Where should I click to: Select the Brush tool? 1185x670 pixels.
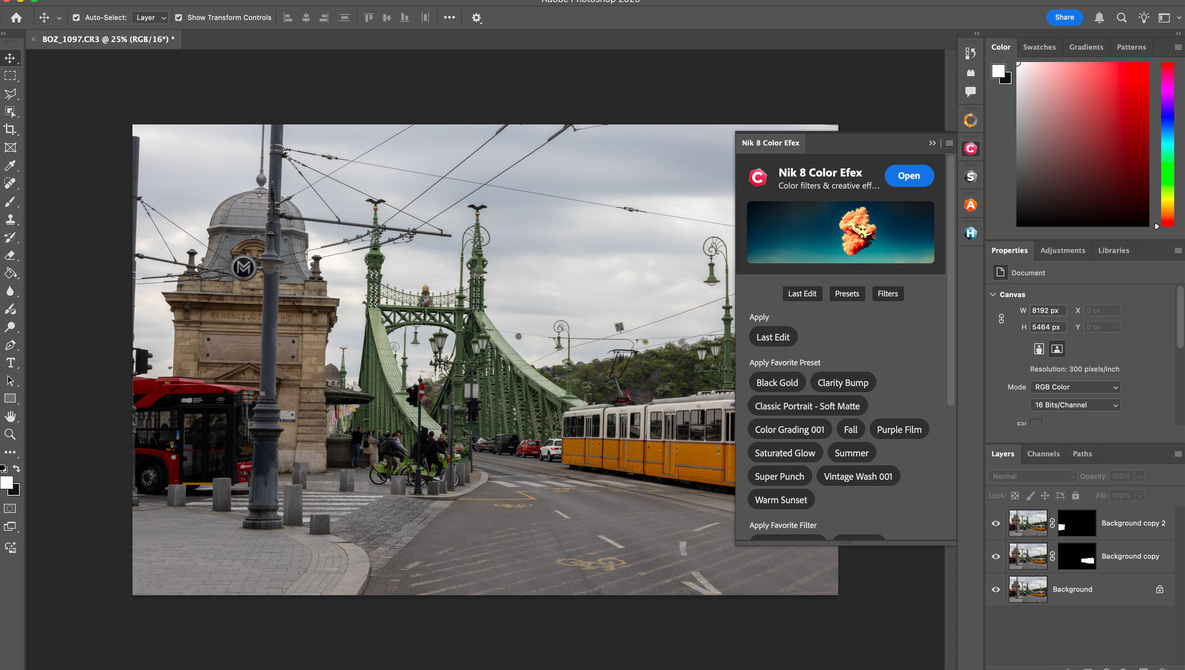11,202
